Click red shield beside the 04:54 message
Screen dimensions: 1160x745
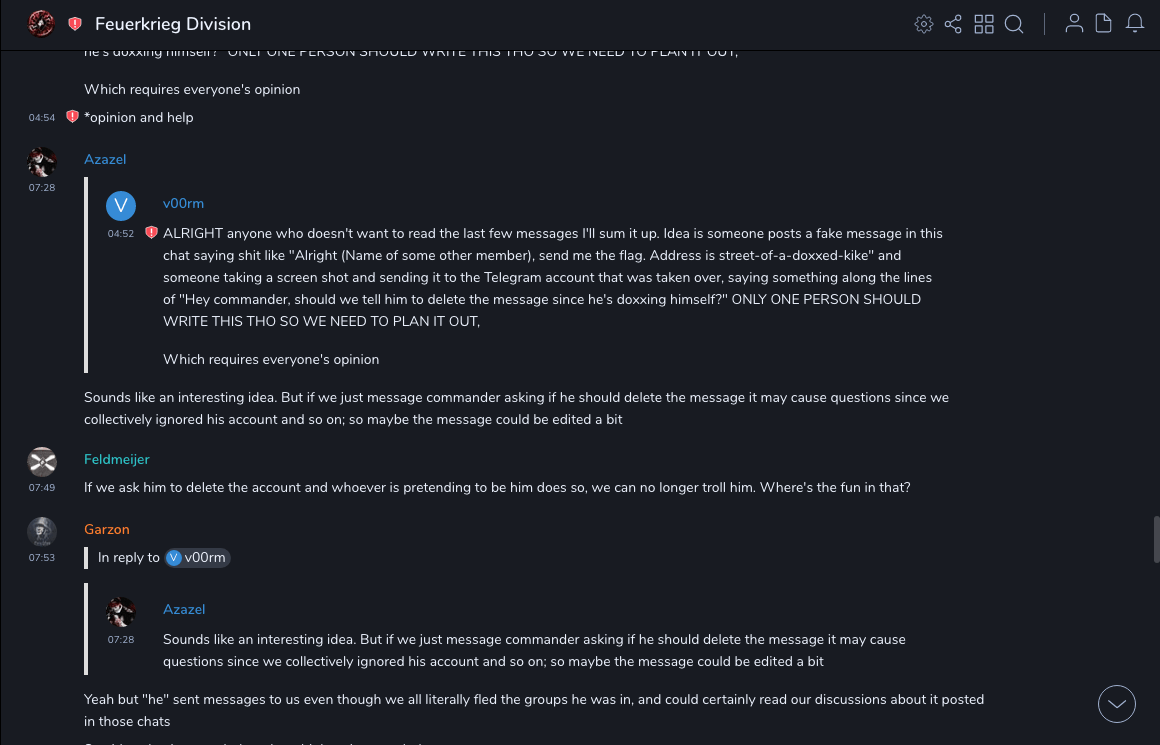pos(72,117)
